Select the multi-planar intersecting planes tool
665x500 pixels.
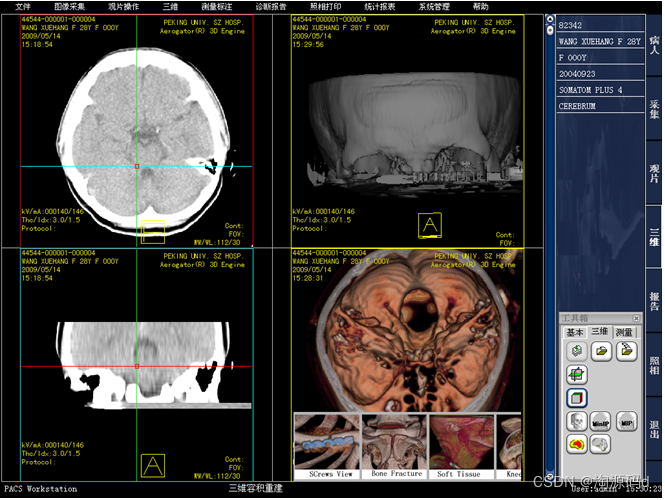[x=576, y=374]
